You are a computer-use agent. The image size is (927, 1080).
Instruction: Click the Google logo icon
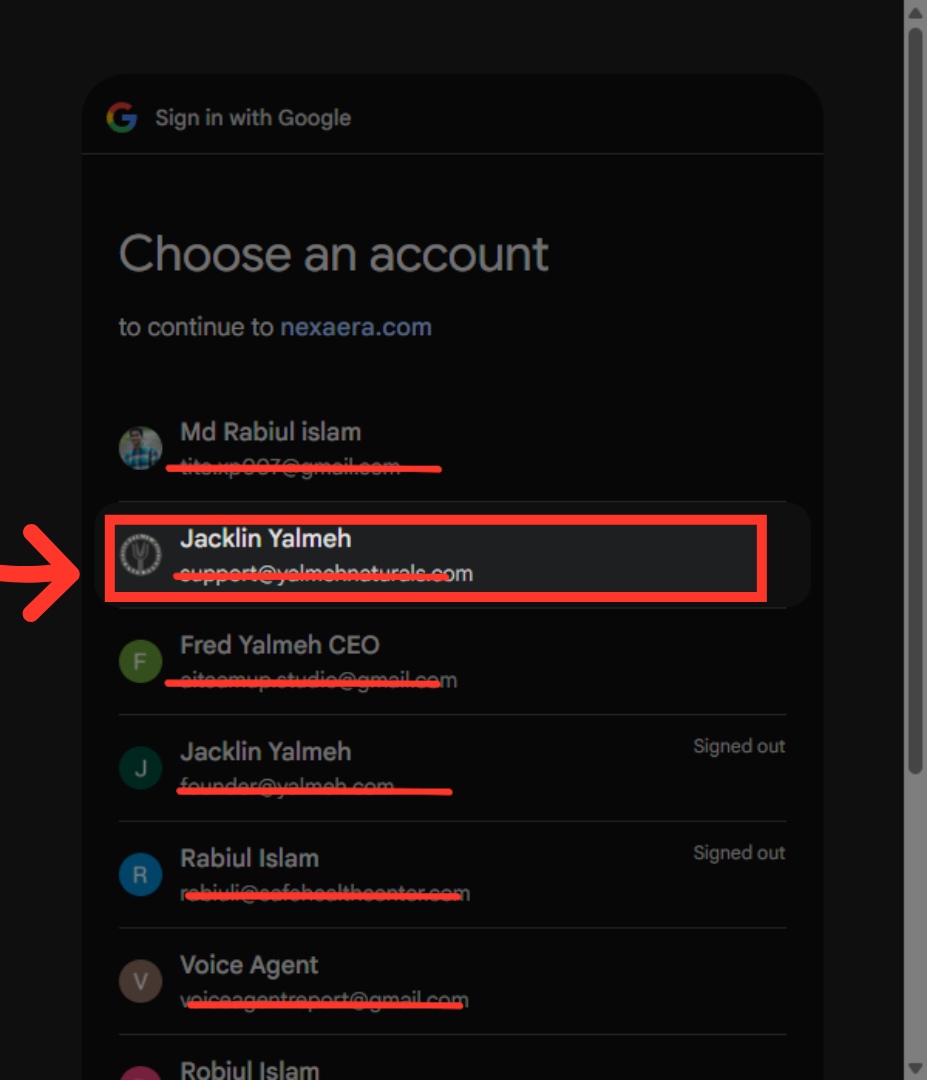pyautogui.click(x=122, y=118)
